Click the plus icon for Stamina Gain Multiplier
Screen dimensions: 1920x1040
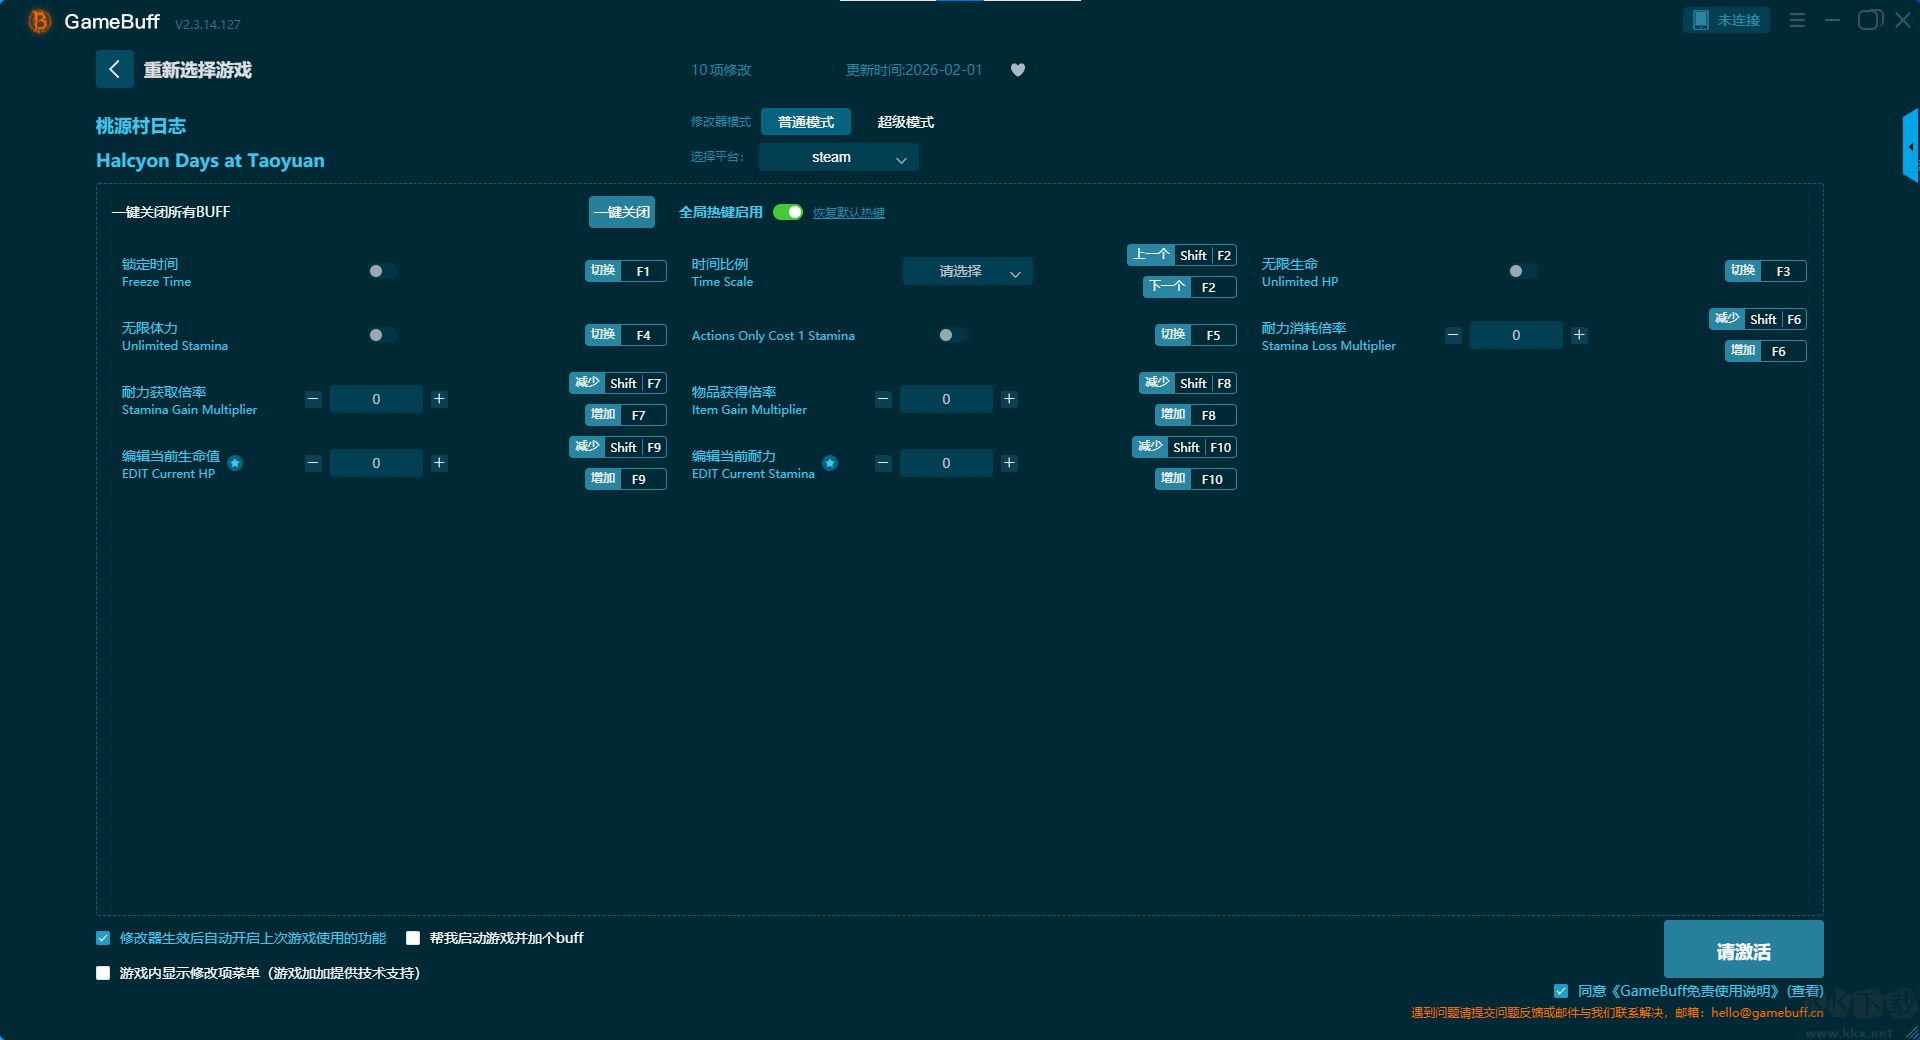[439, 399]
